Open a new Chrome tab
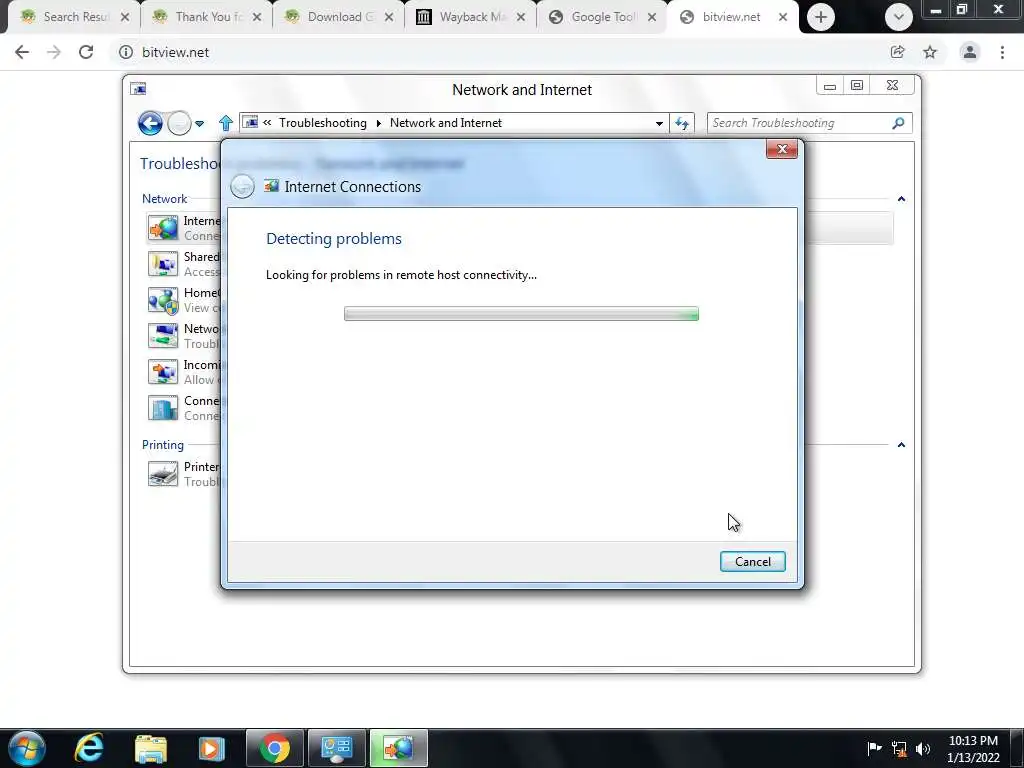This screenshot has height=768, width=1024. click(821, 17)
